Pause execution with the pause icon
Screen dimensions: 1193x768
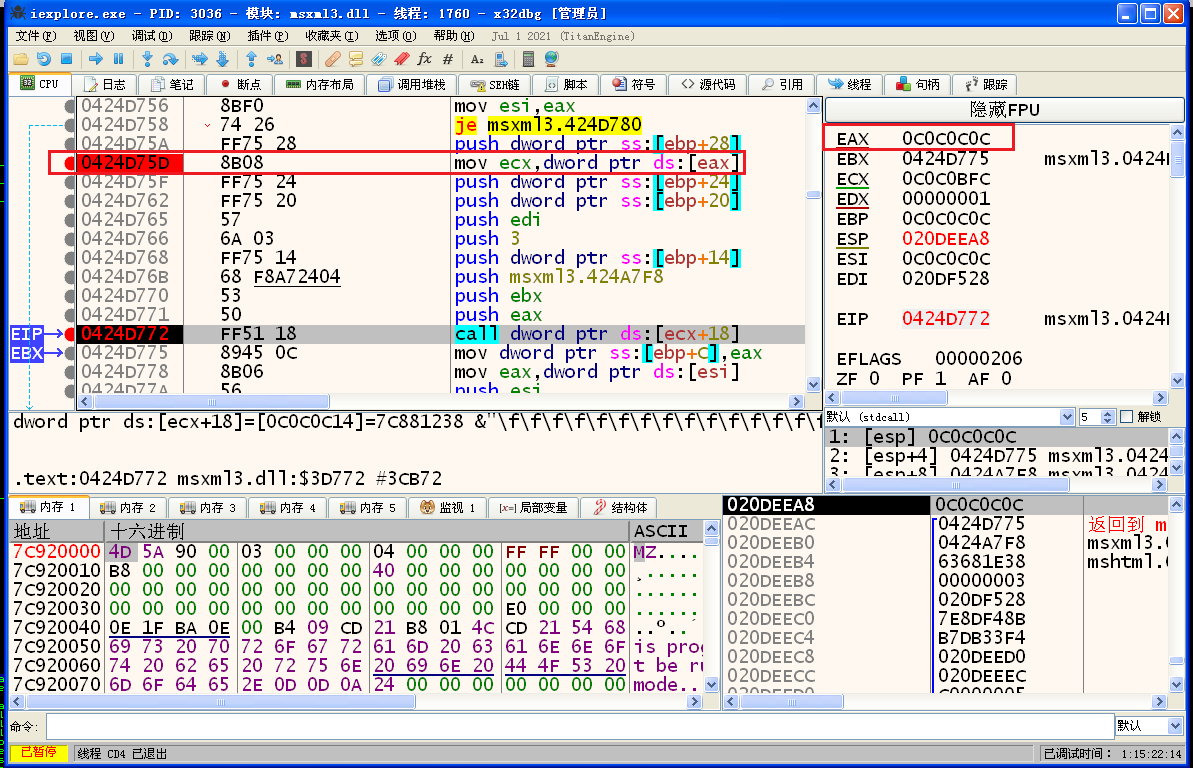(119, 59)
